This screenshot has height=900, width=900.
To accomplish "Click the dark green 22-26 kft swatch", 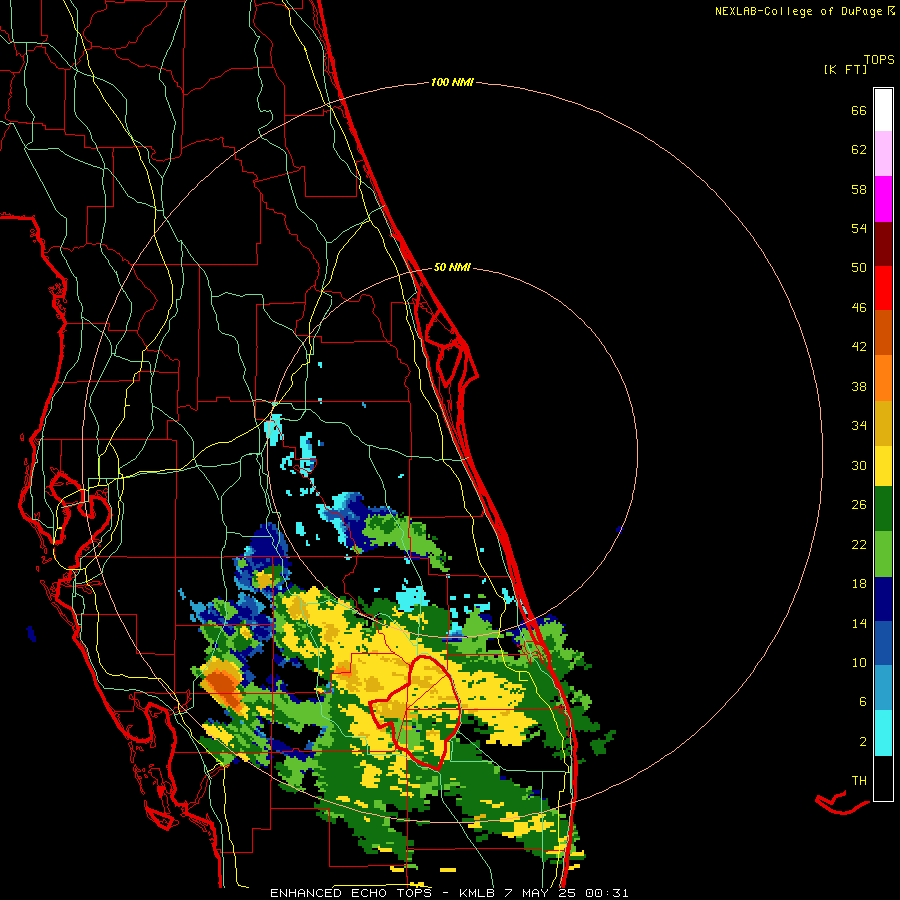I will [883, 509].
